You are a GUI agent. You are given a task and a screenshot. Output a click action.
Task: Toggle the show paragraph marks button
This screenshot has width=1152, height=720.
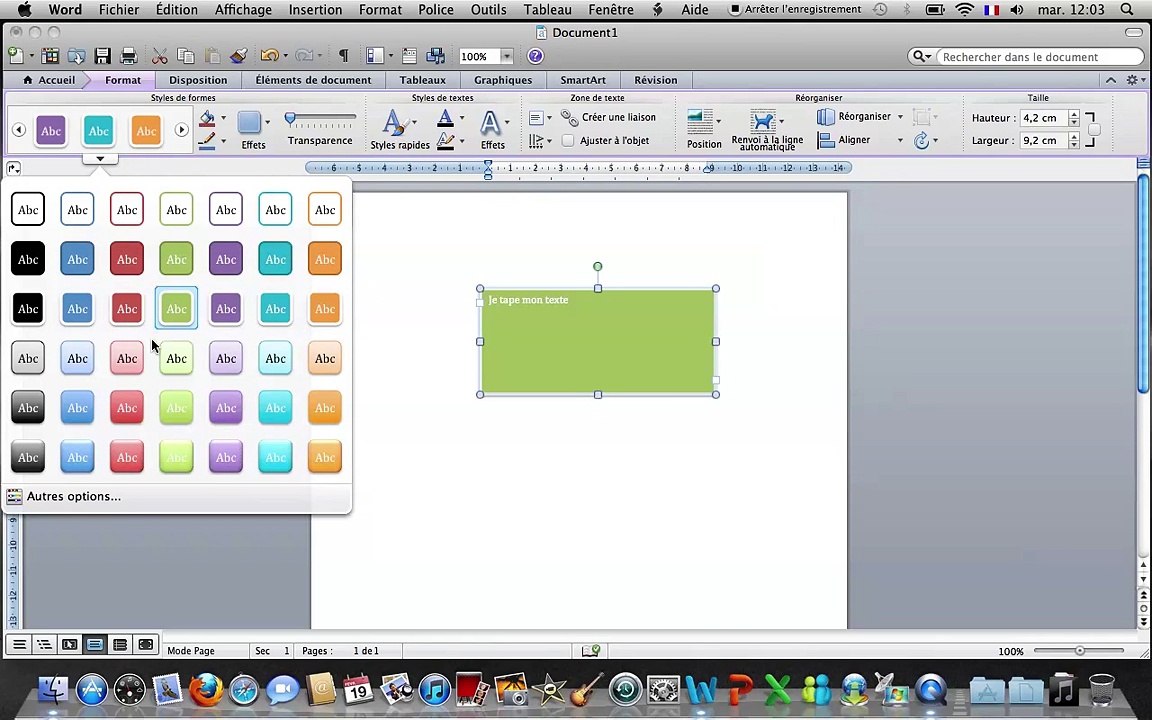click(x=343, y=56)
